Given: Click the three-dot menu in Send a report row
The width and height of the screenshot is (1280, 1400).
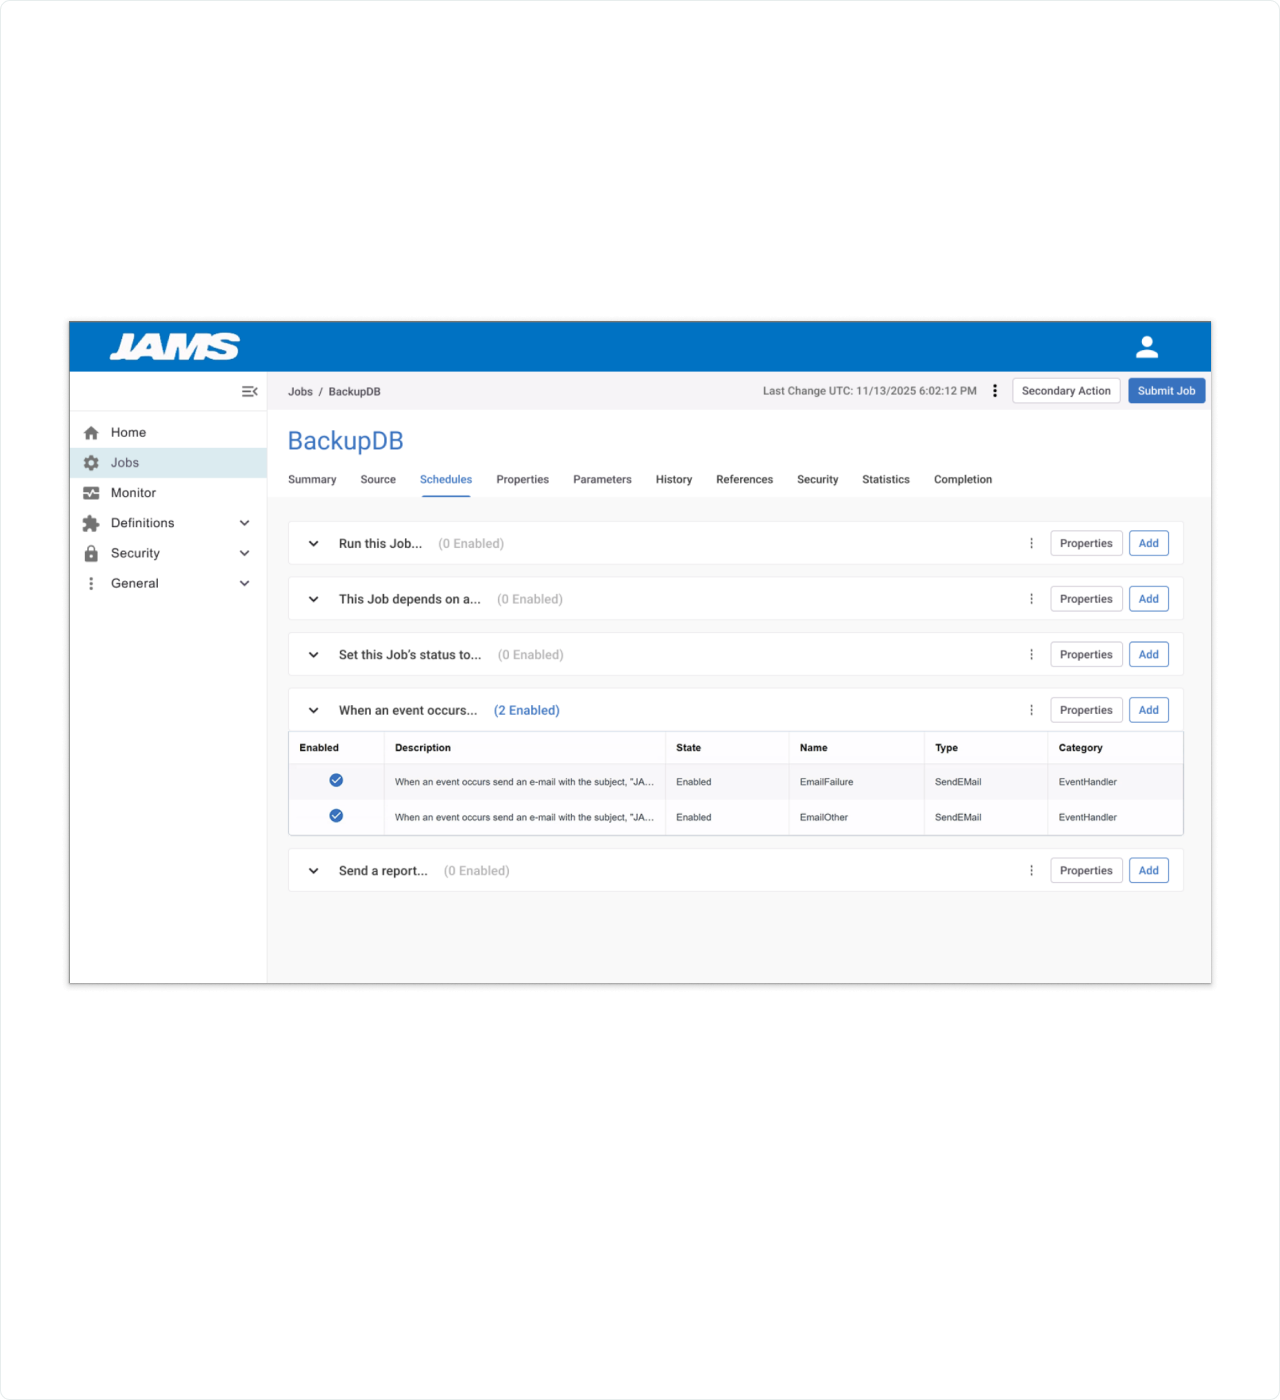Looking at the screenshot, I should (x=1031, y=871).
